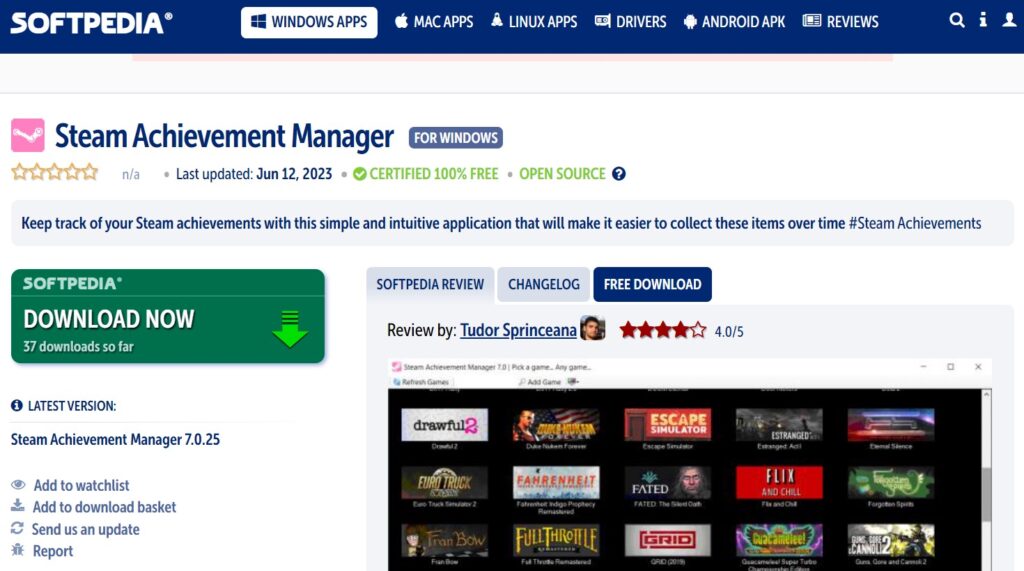Click the For Windows badge
Screen dimensions: 1024x571
click(x=456, y=138)
